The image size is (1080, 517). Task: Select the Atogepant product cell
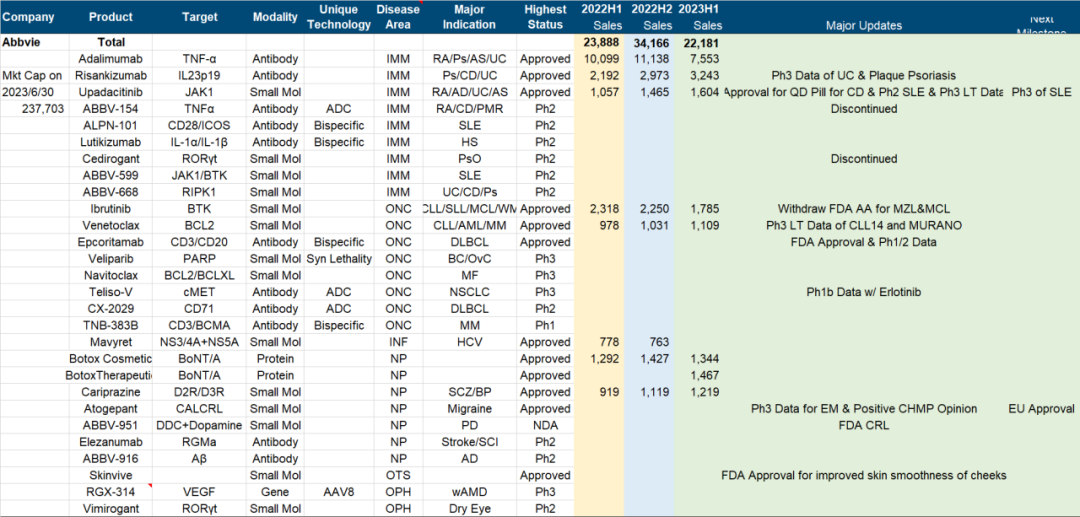pyautogui.click(x=111, y=408)
